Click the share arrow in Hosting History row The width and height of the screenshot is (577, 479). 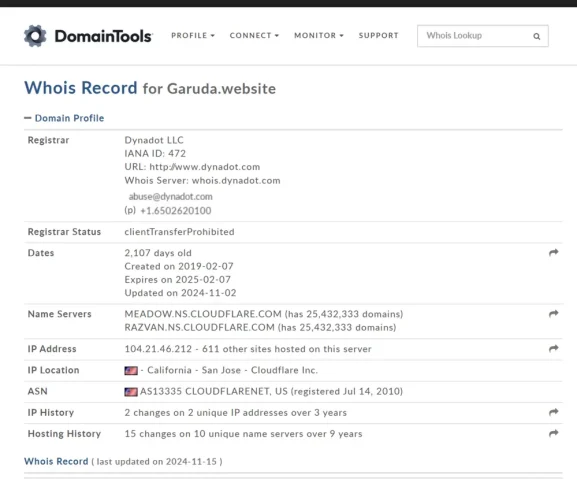click(553, 433)
